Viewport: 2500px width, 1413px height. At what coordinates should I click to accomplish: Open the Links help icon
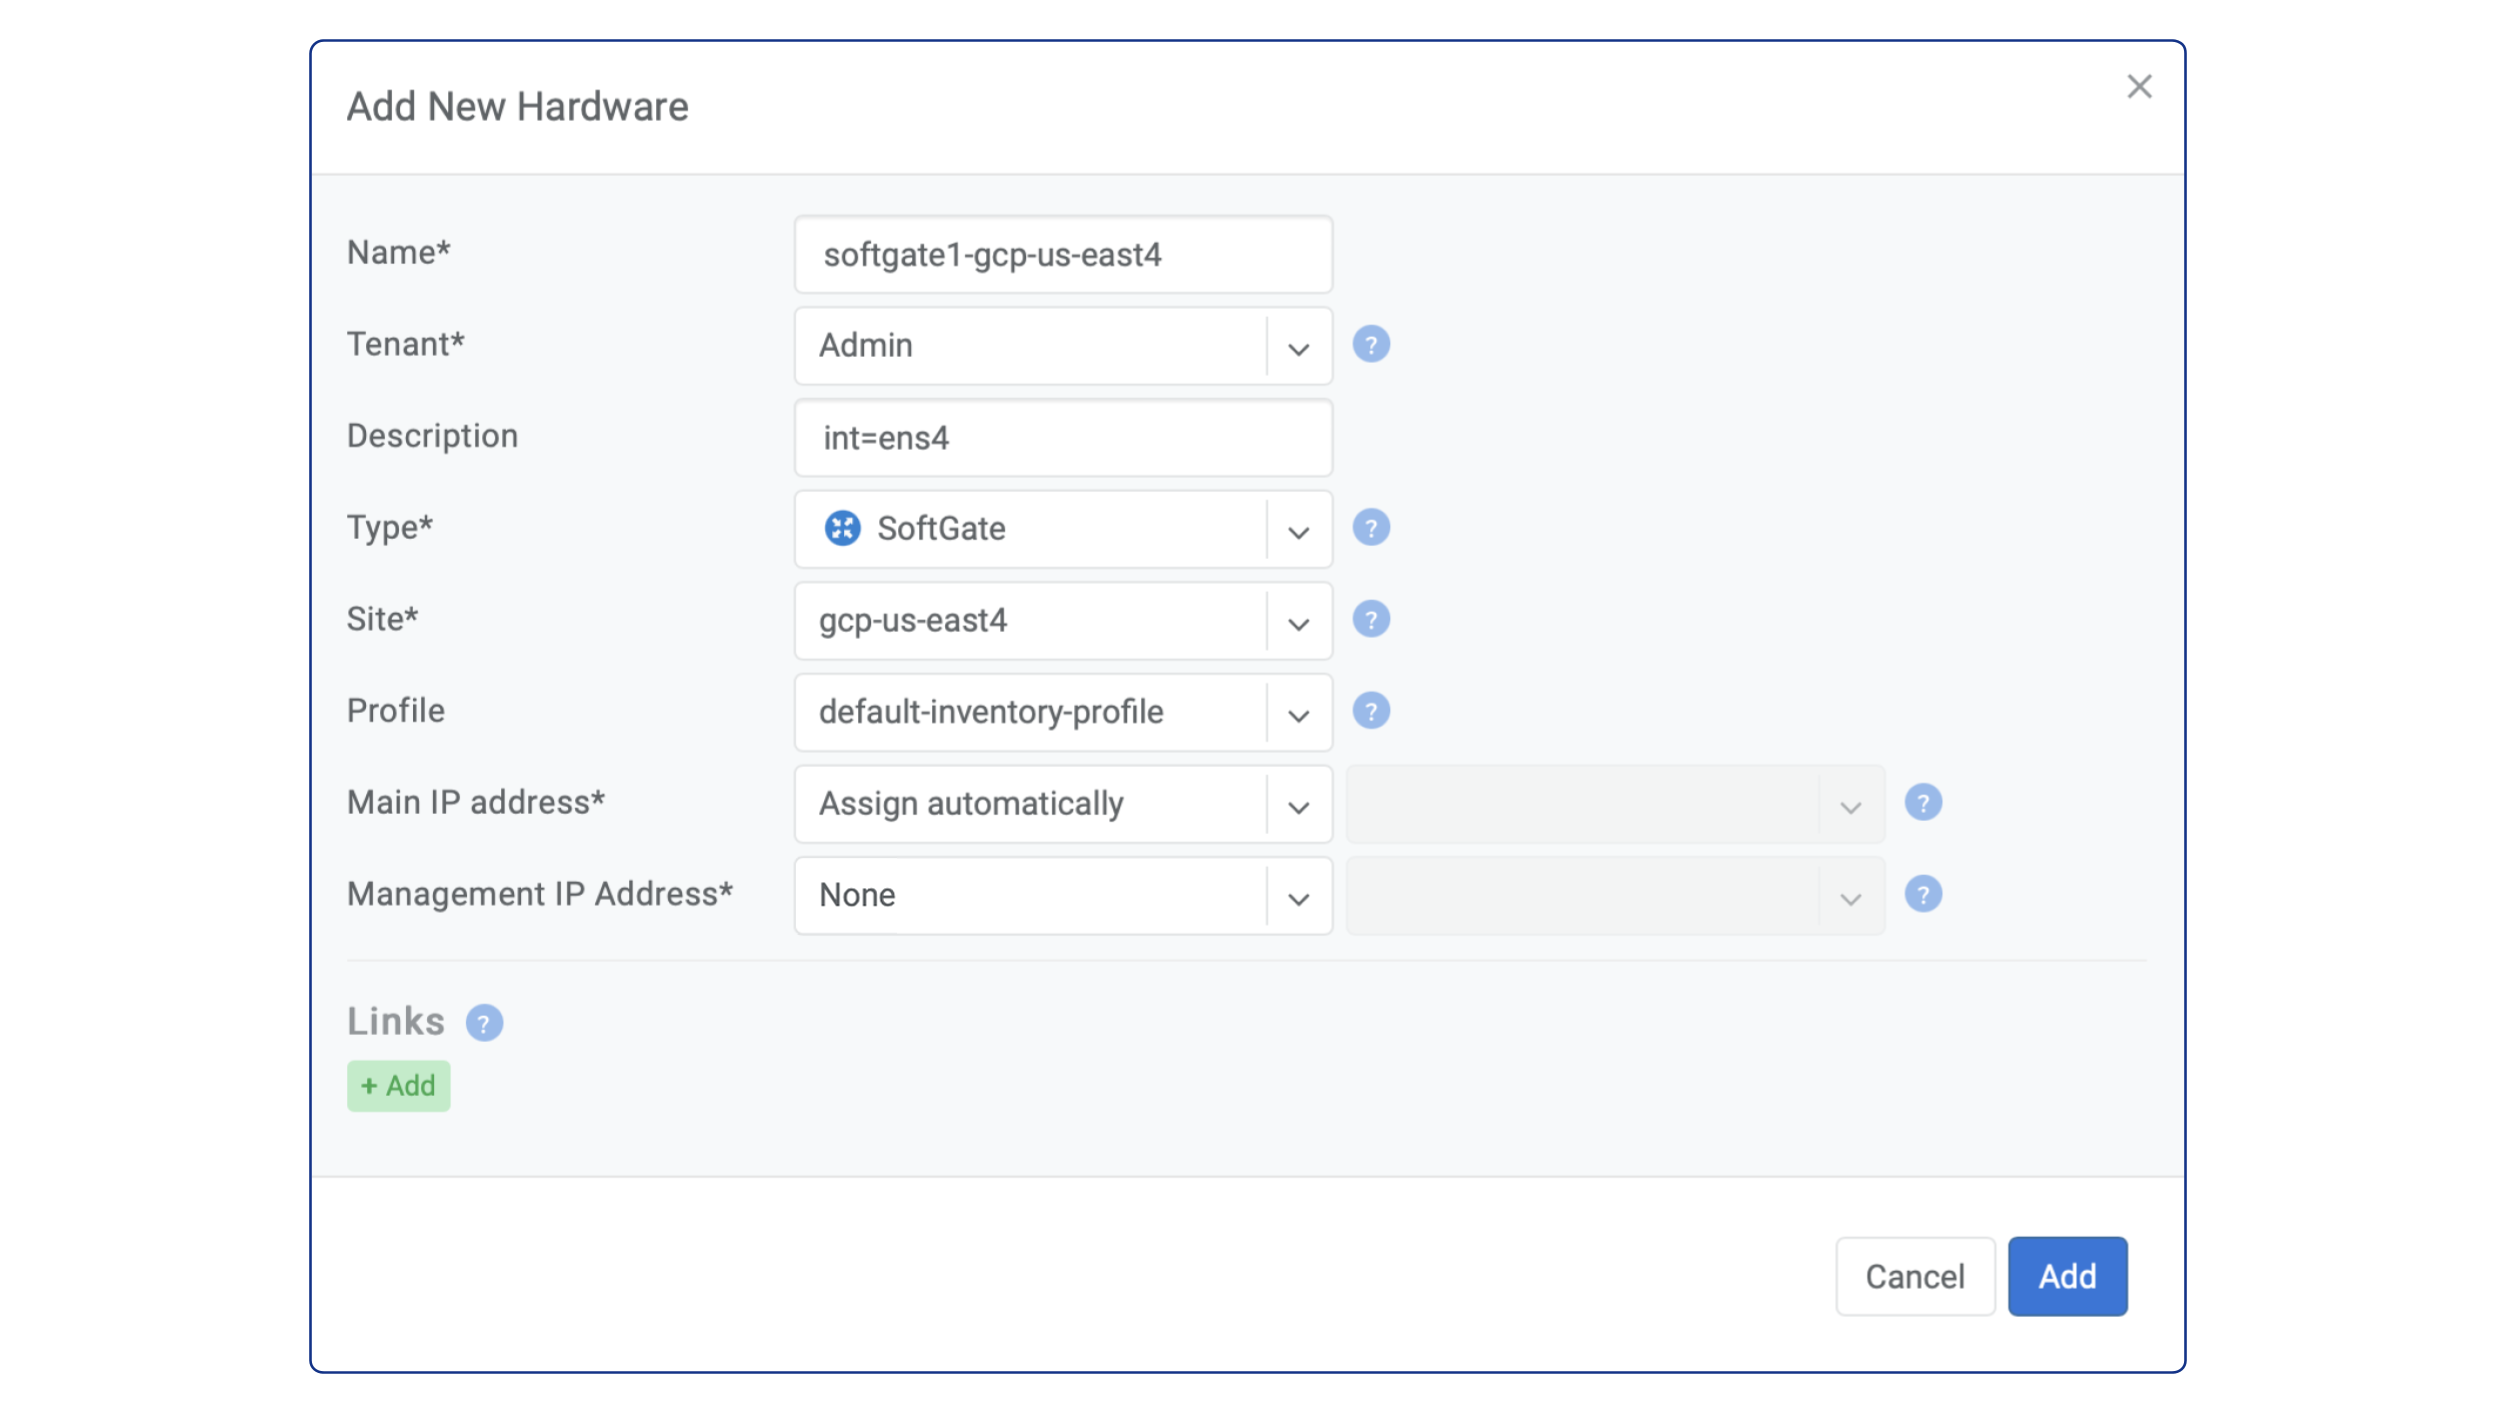point(484,1021)
